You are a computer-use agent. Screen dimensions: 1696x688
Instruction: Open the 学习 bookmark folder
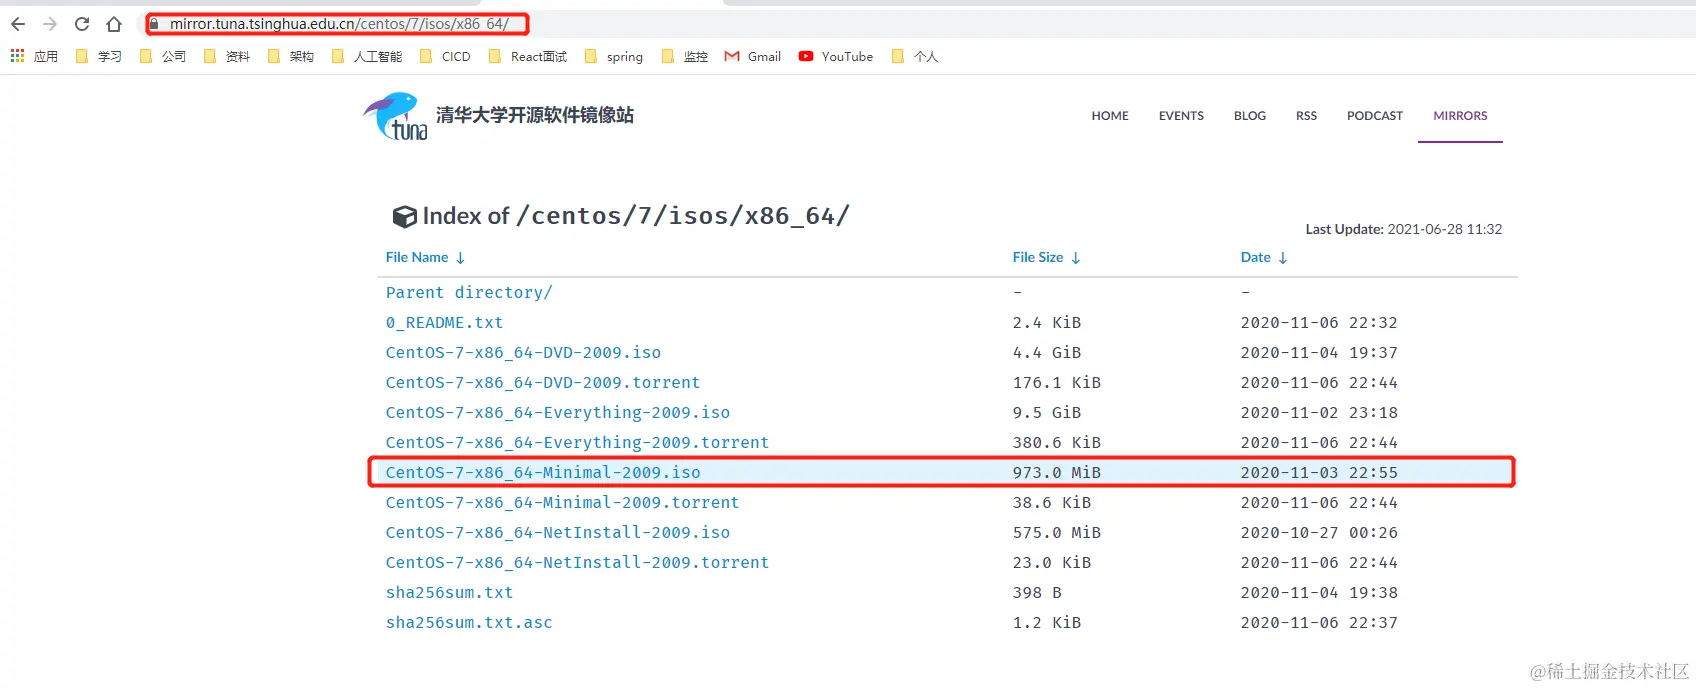click(98, 57)
